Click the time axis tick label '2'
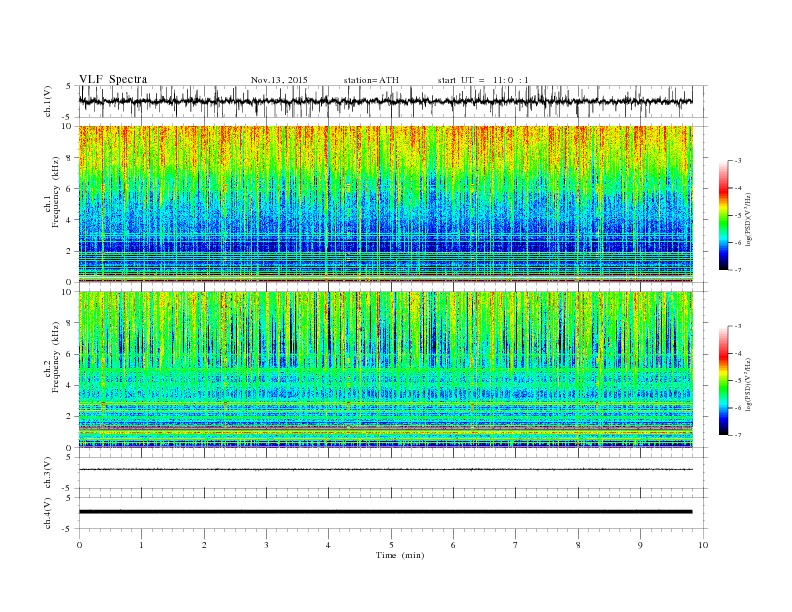Viewport: 792px width, 612px height. pos(204,545)
